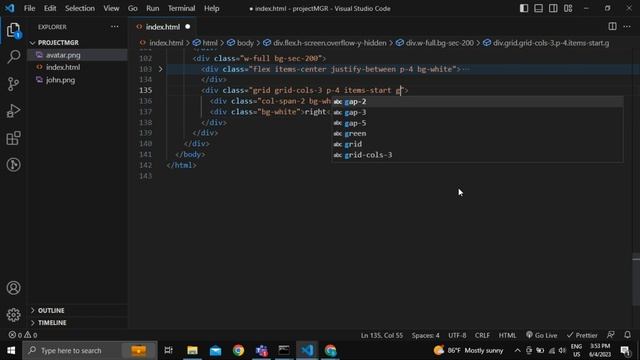Change HTML language mode

(x=507, y=335)
